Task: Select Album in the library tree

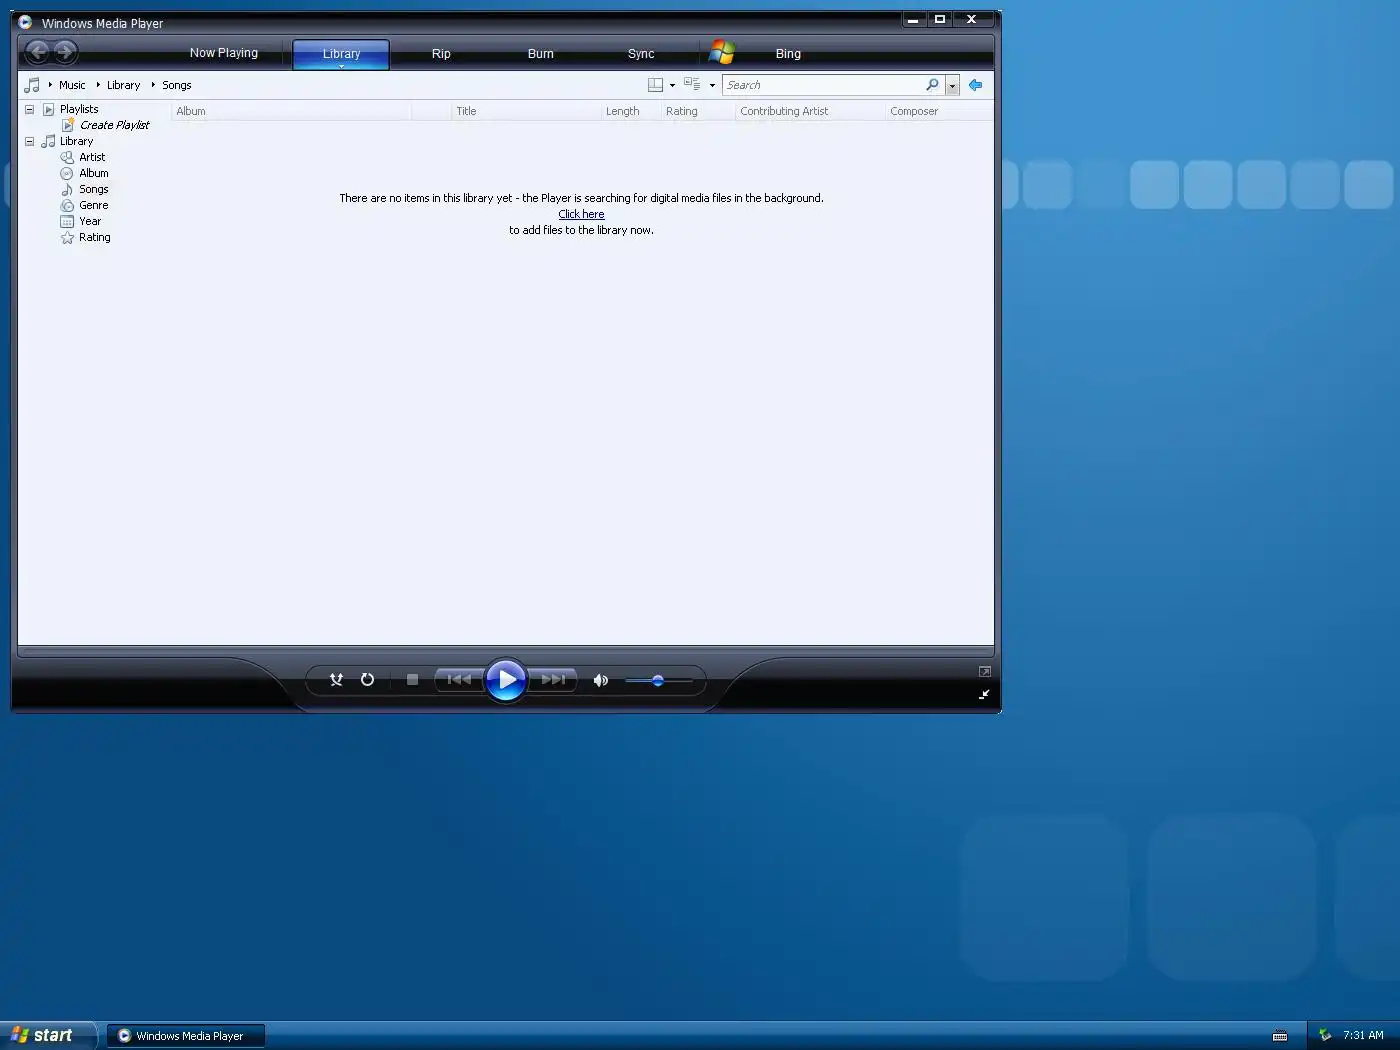Action: (94, 173)
